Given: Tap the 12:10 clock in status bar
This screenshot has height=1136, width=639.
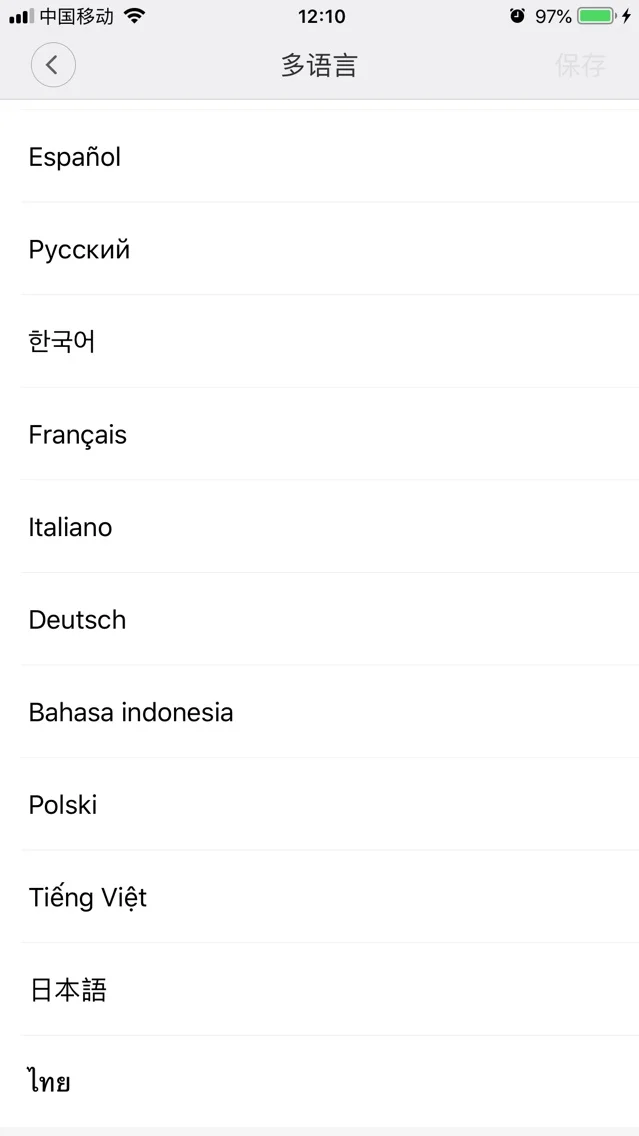Looking at the screenshot, I should tap(322, 16).
